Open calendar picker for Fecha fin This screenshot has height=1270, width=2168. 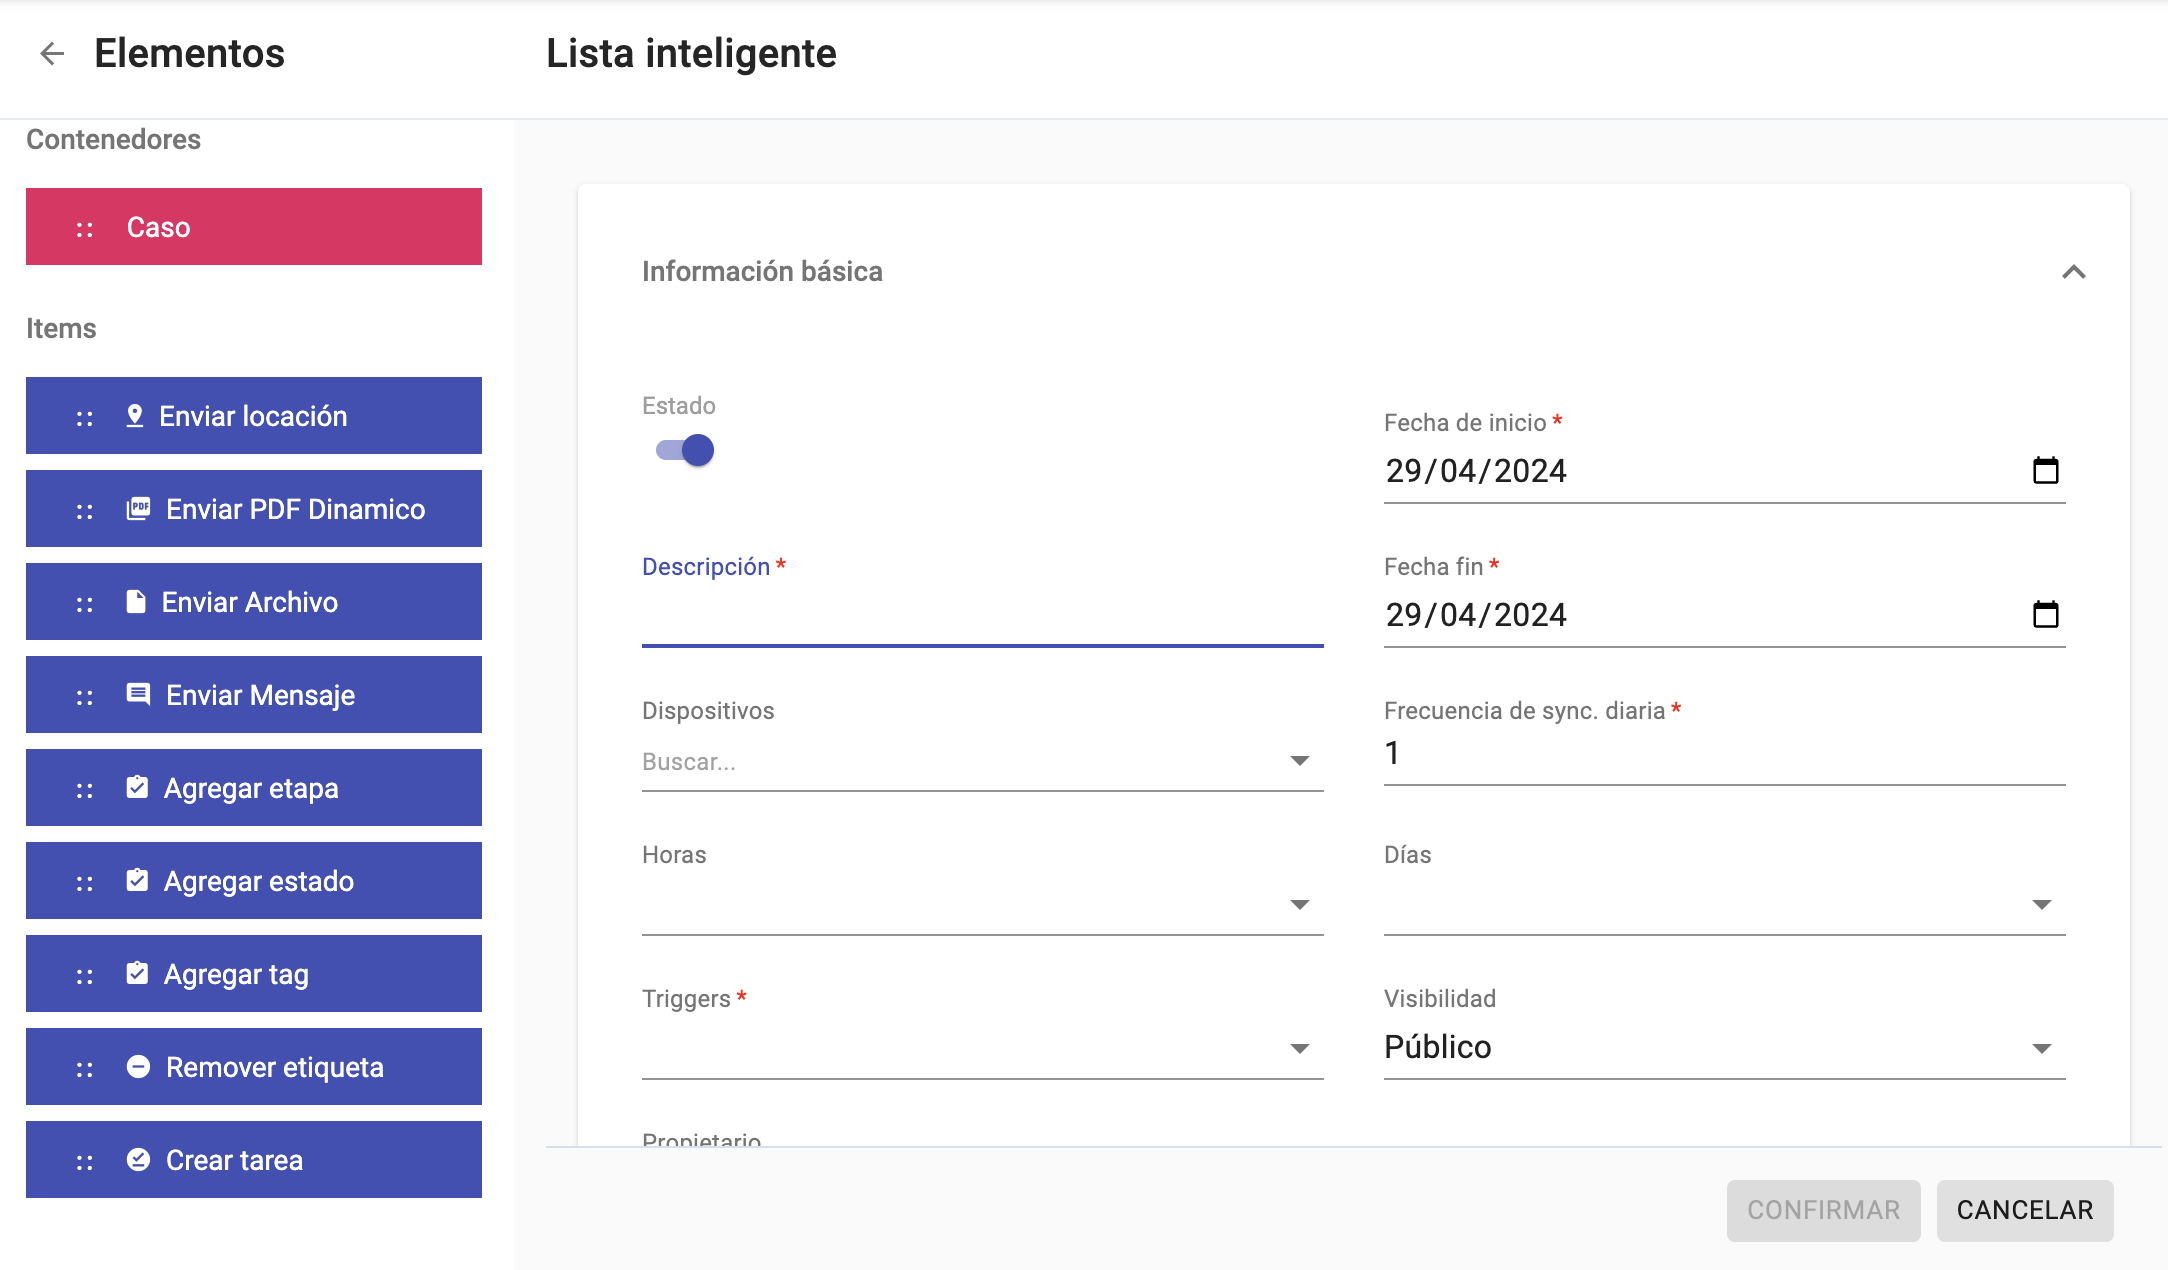click(2045, 614)
